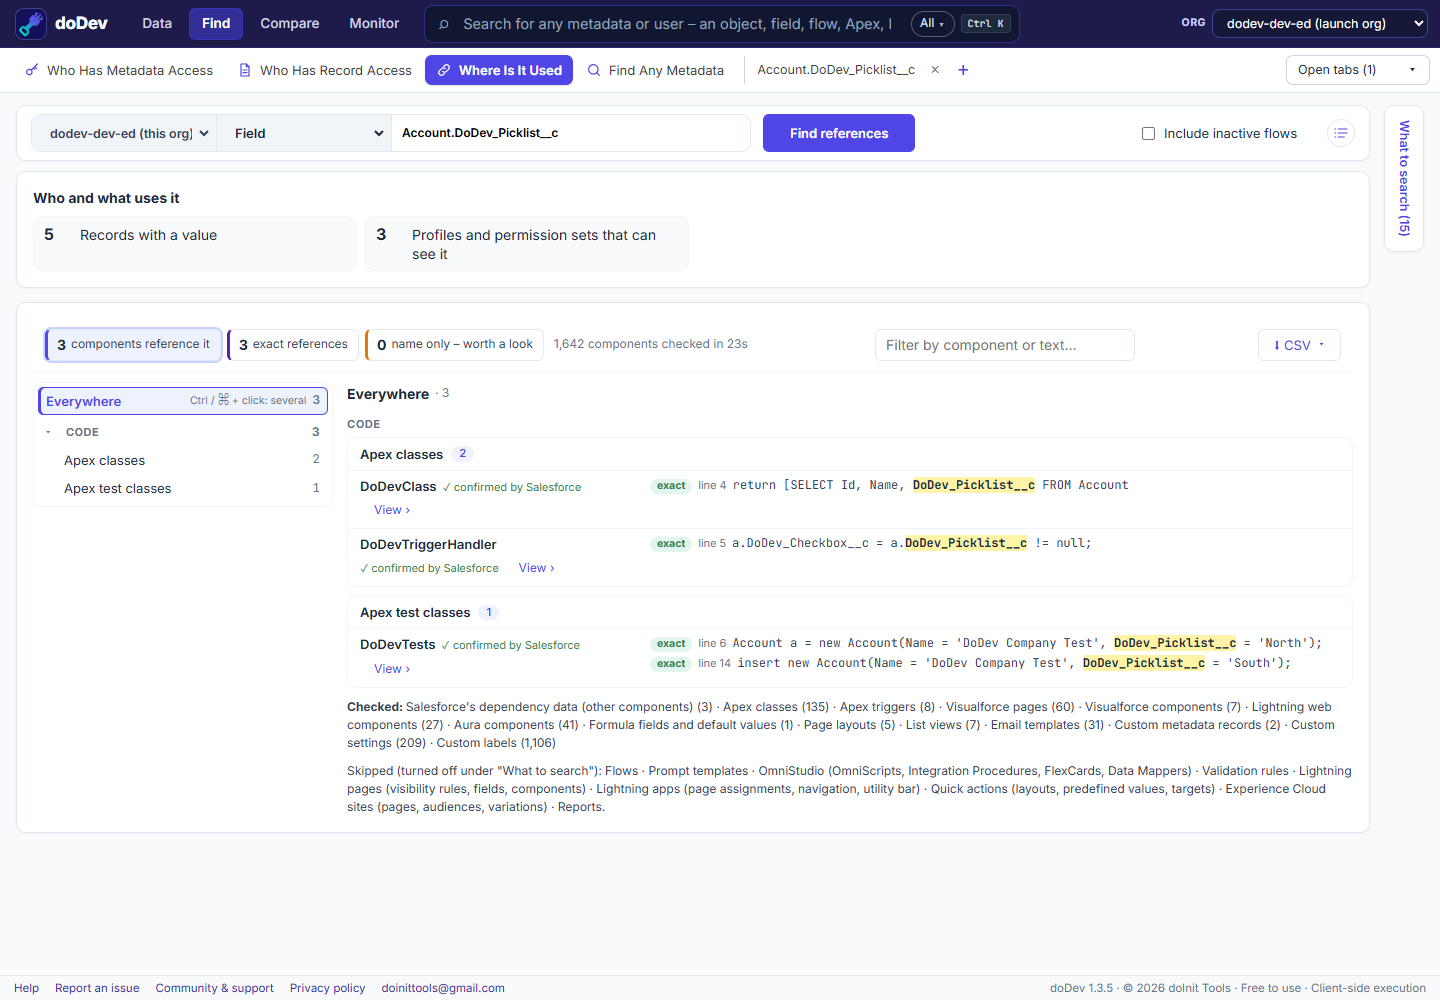The width and height of the screenshot is (1440, 1000).
Task: Open the list options icon beside Include inactive flows
Action: 1341,133
